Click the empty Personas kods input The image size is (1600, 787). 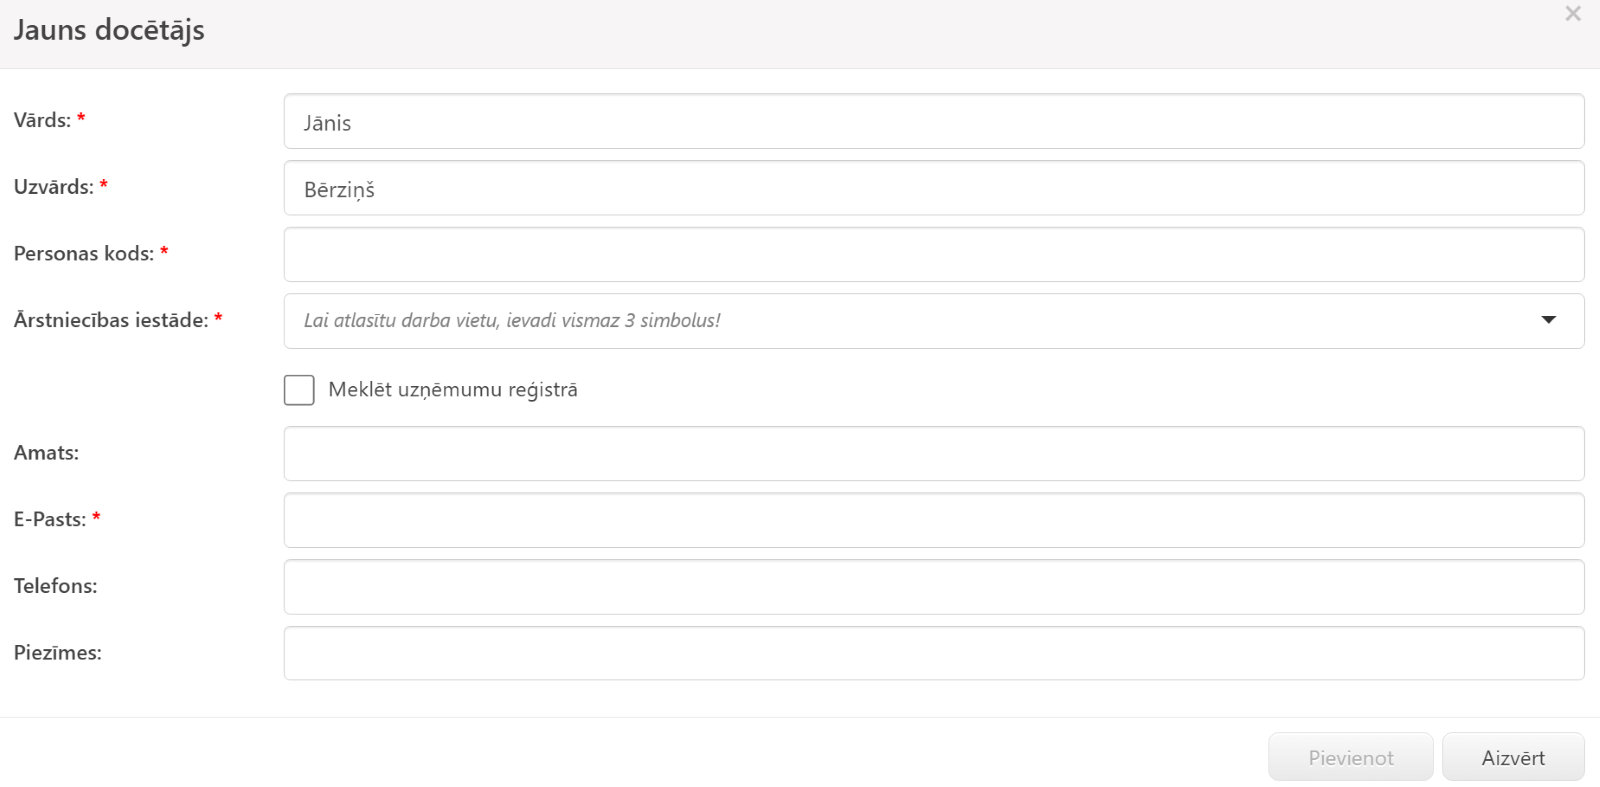[x=934, y=255]
